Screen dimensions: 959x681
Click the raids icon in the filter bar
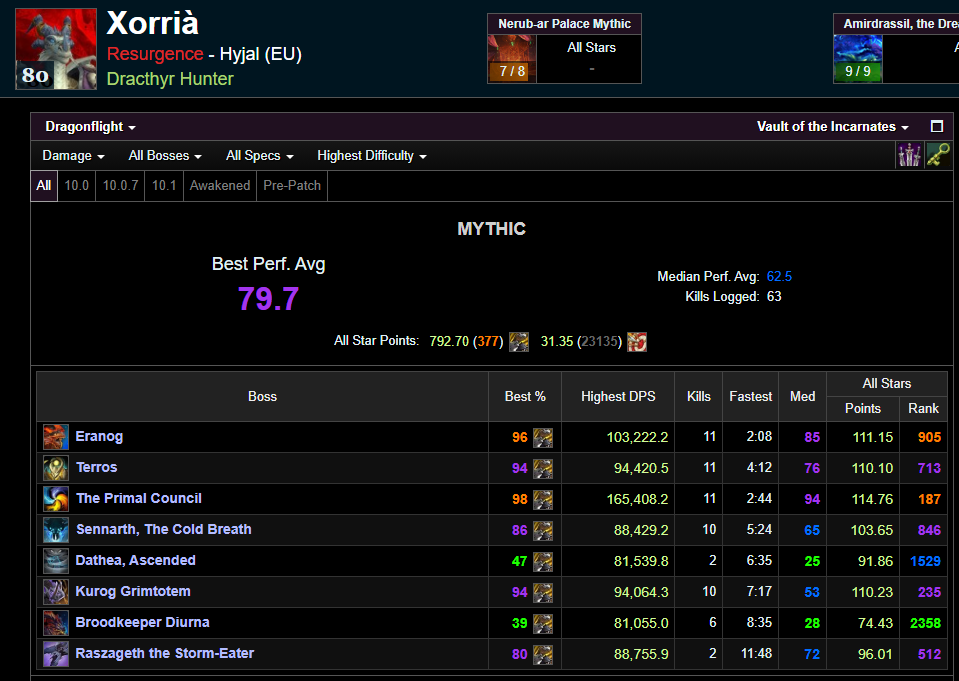[909, 155]
